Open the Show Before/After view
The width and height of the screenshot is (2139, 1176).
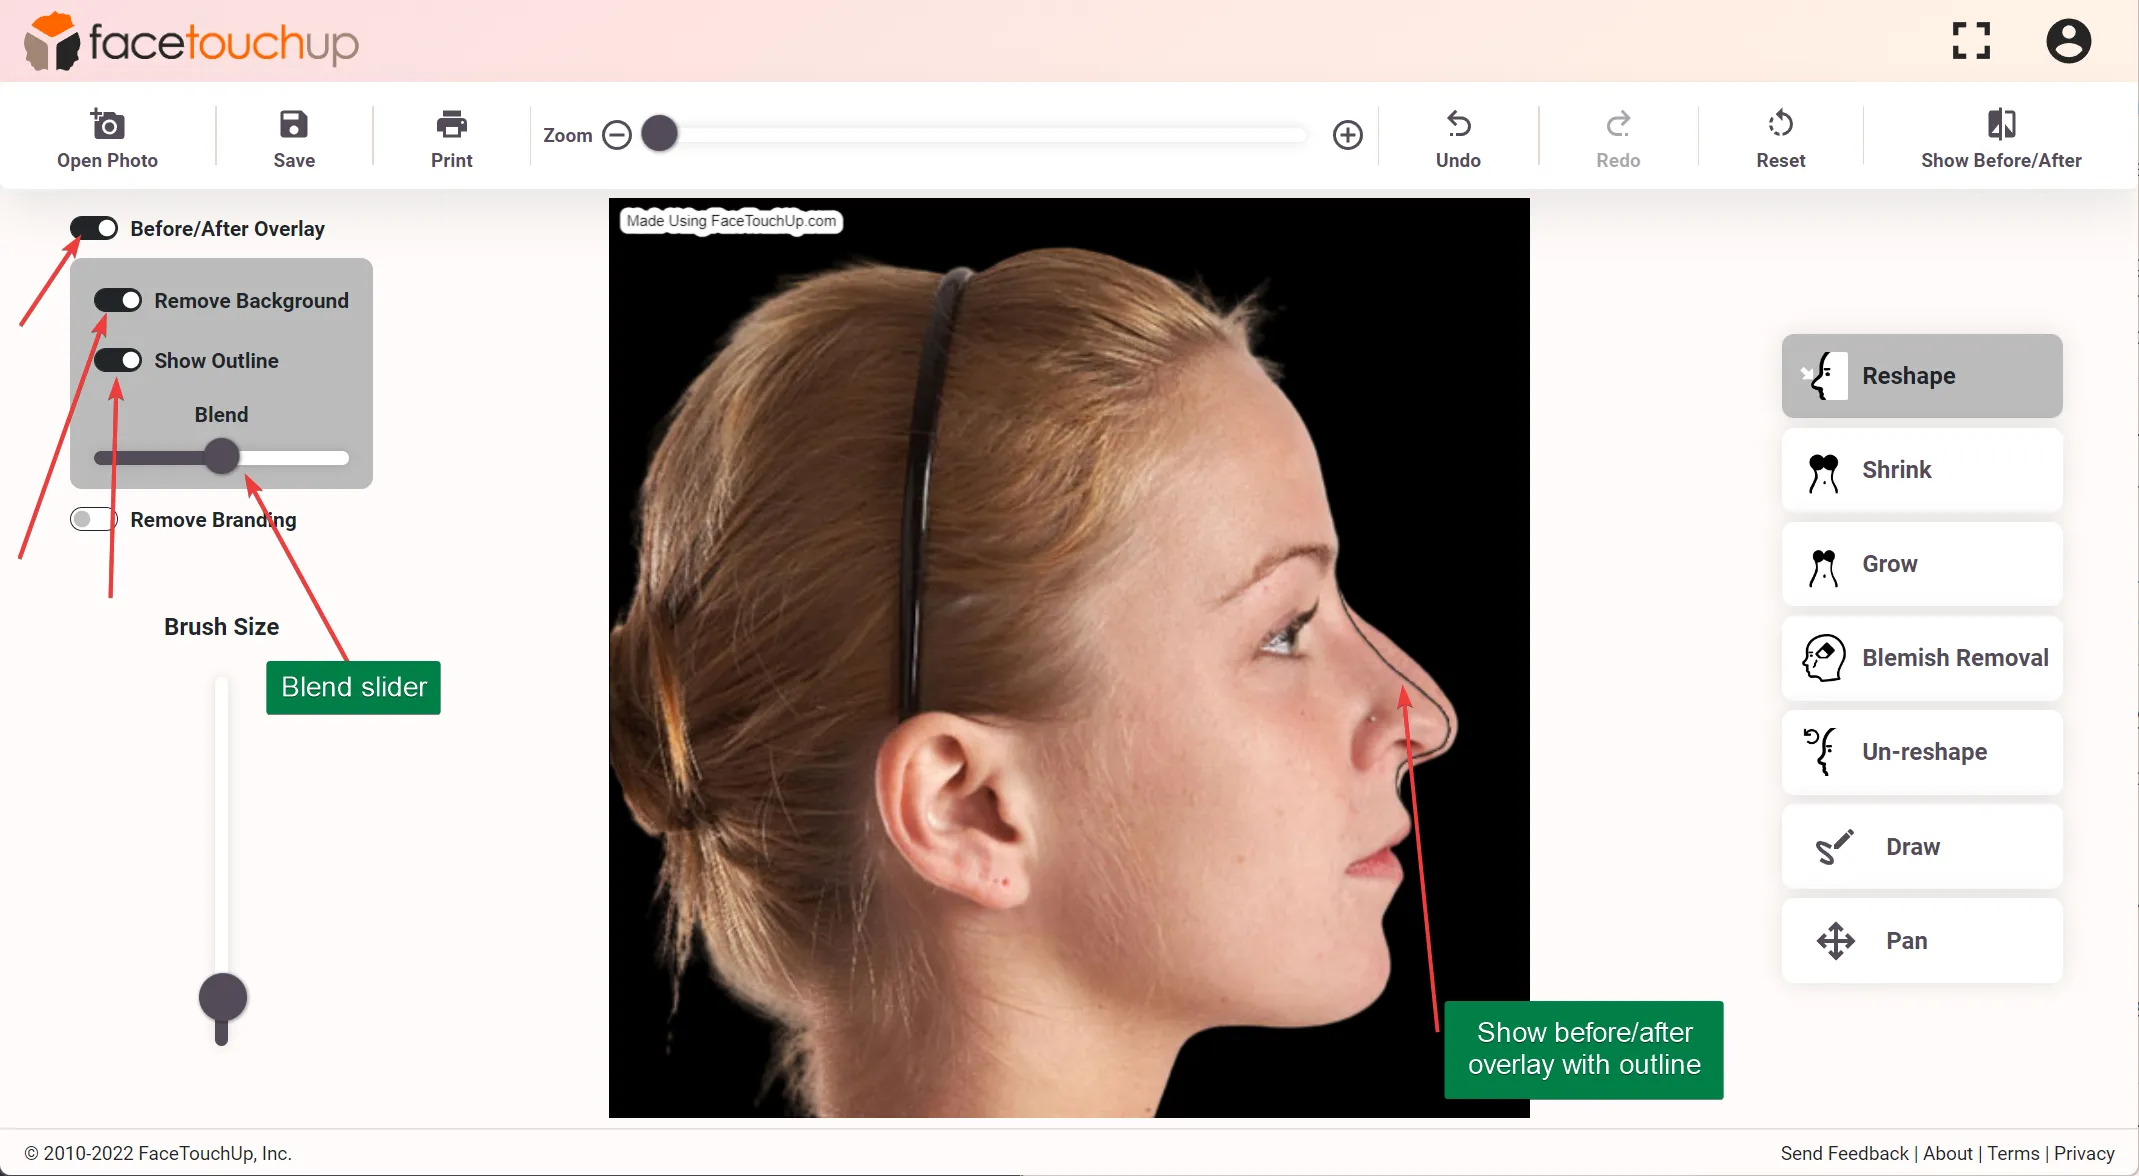pyautogui.click(x=1998, y=136)
